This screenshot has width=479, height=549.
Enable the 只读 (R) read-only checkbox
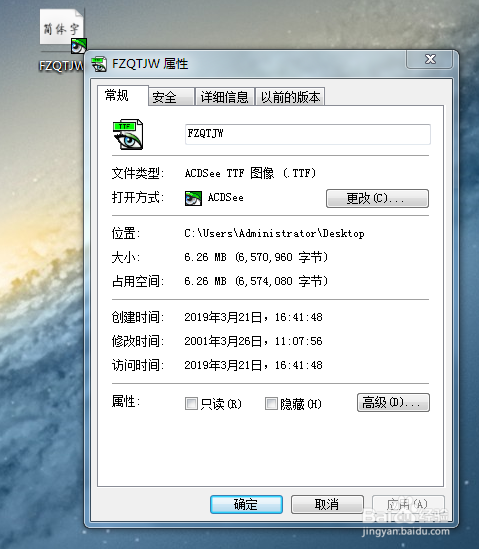point(191,404)
